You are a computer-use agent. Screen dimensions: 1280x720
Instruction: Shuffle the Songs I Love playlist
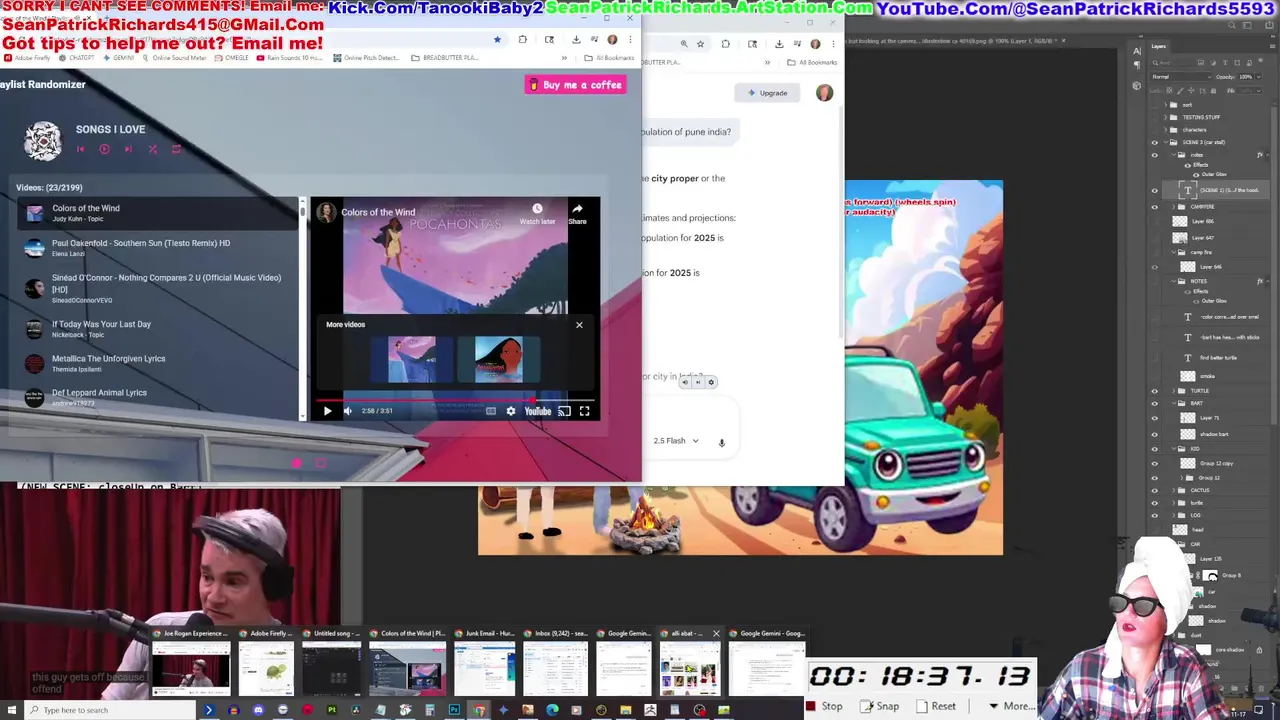pos(152,149)
